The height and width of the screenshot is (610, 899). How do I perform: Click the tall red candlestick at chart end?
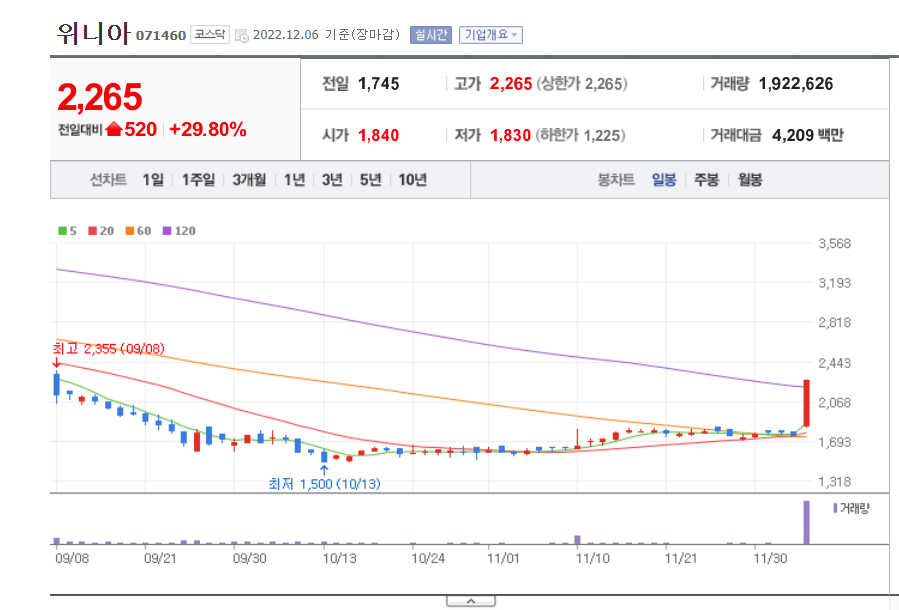tap(807, 403)
